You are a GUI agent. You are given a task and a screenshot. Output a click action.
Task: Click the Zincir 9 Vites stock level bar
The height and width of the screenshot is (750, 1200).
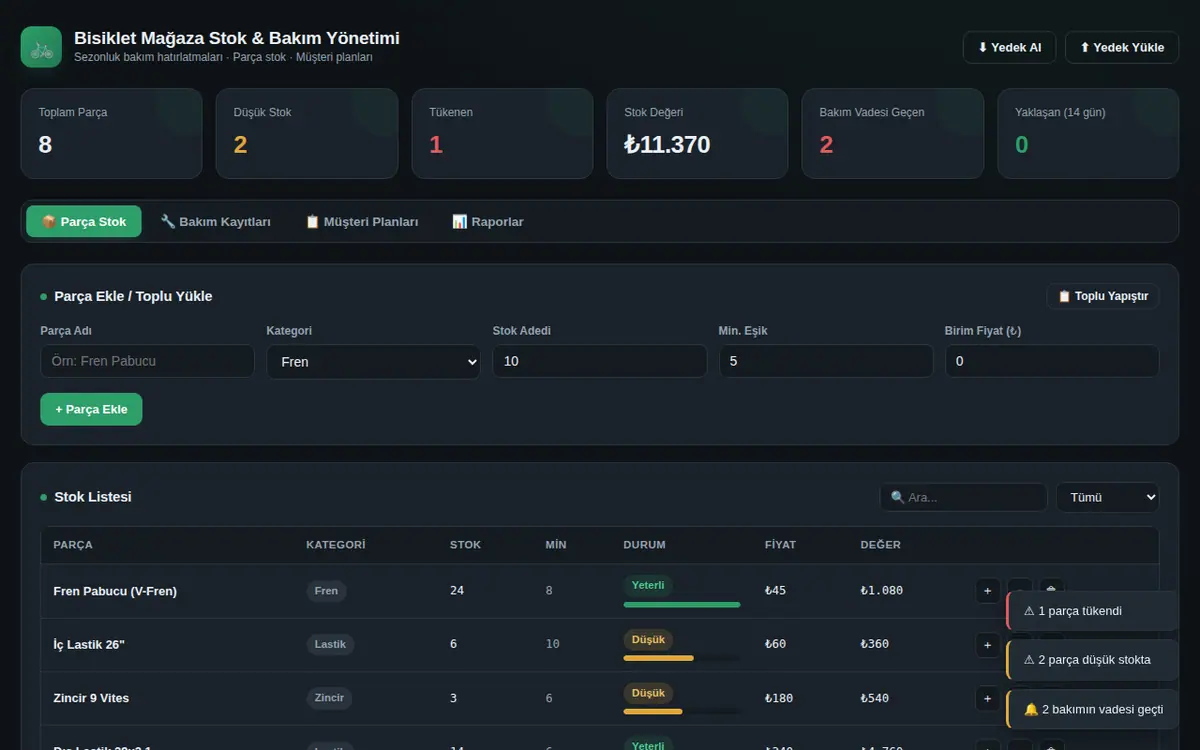pos(682,711)
